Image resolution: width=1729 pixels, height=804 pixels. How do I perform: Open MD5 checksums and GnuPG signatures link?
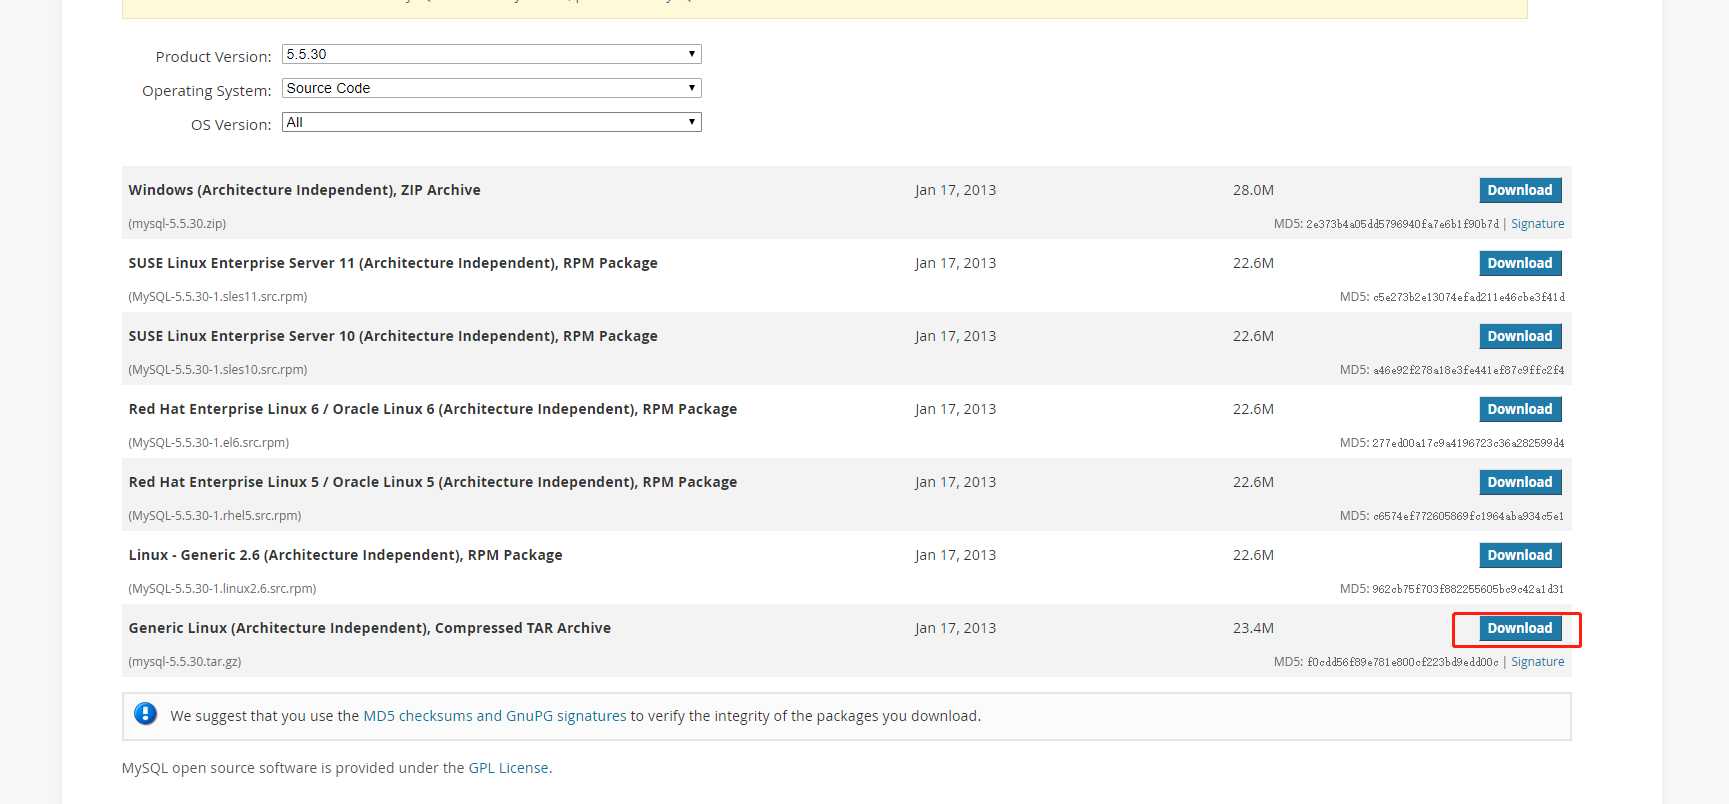pyautogui.click(x=494, y=716)
